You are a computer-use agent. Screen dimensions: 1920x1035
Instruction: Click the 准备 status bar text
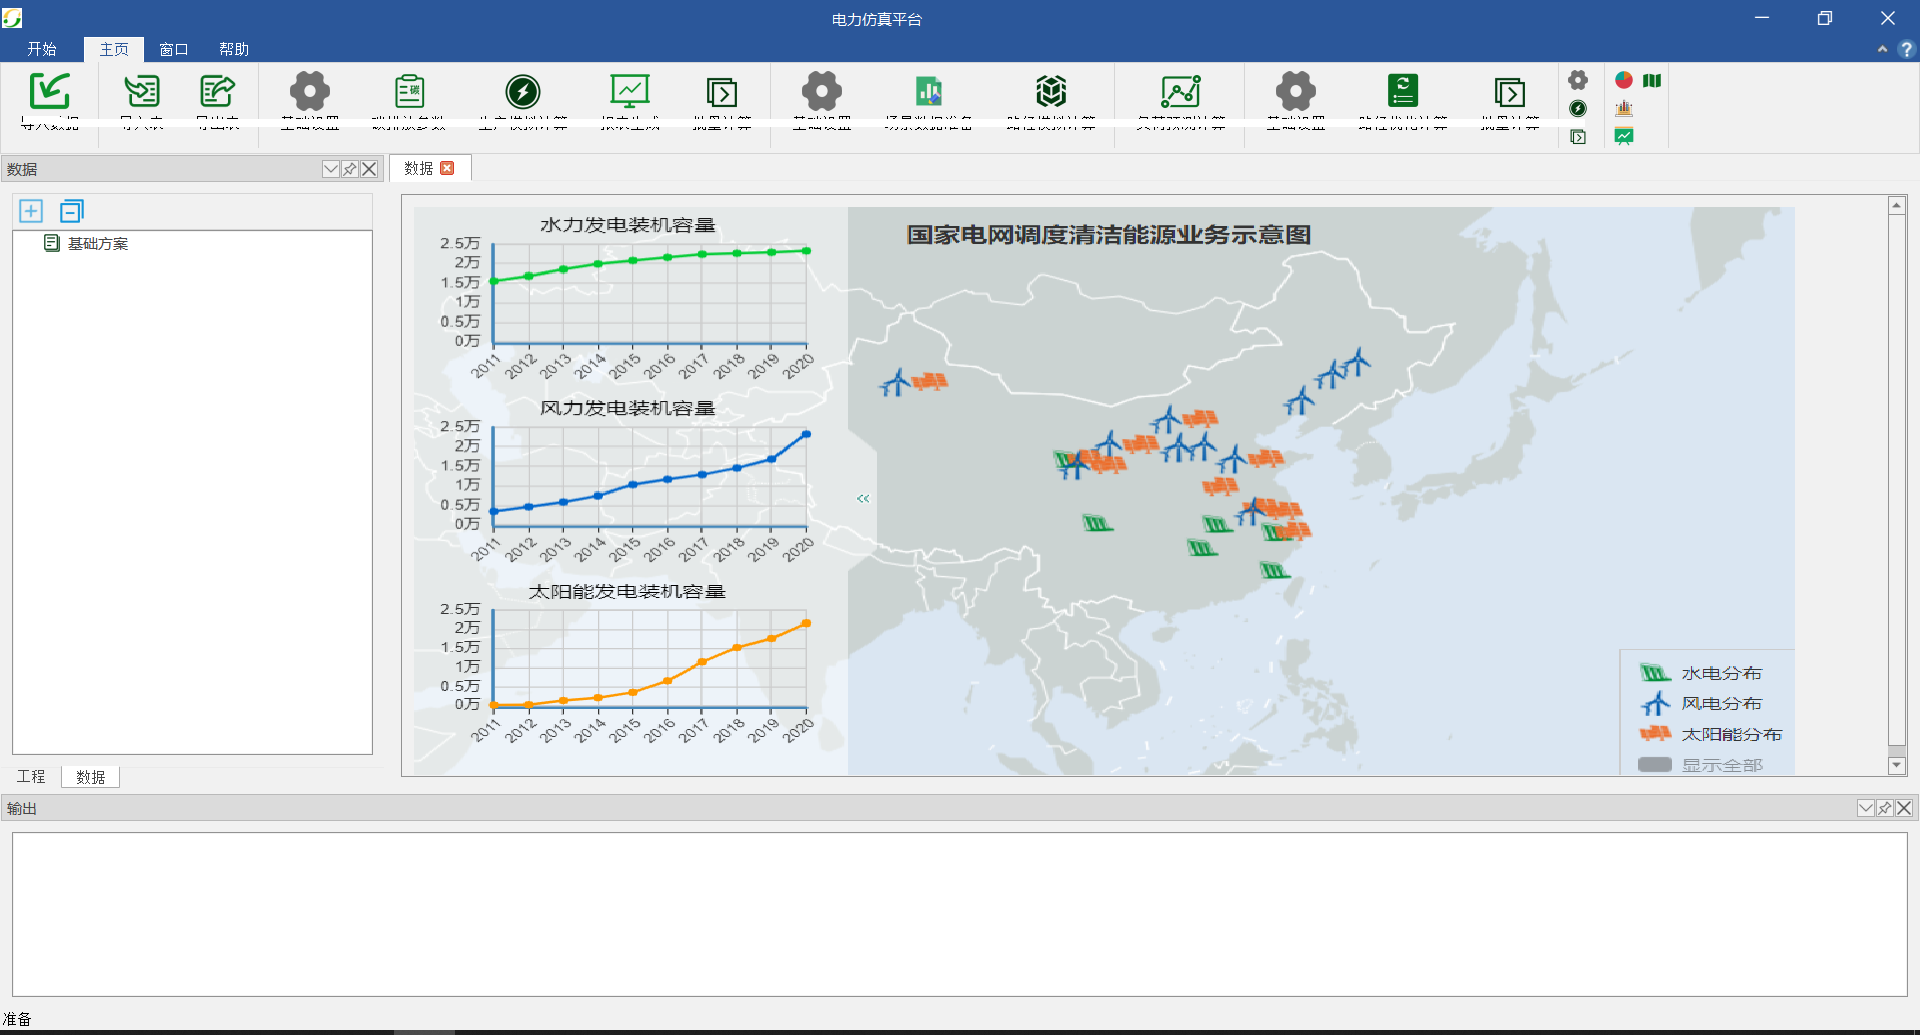(17, 1019)
